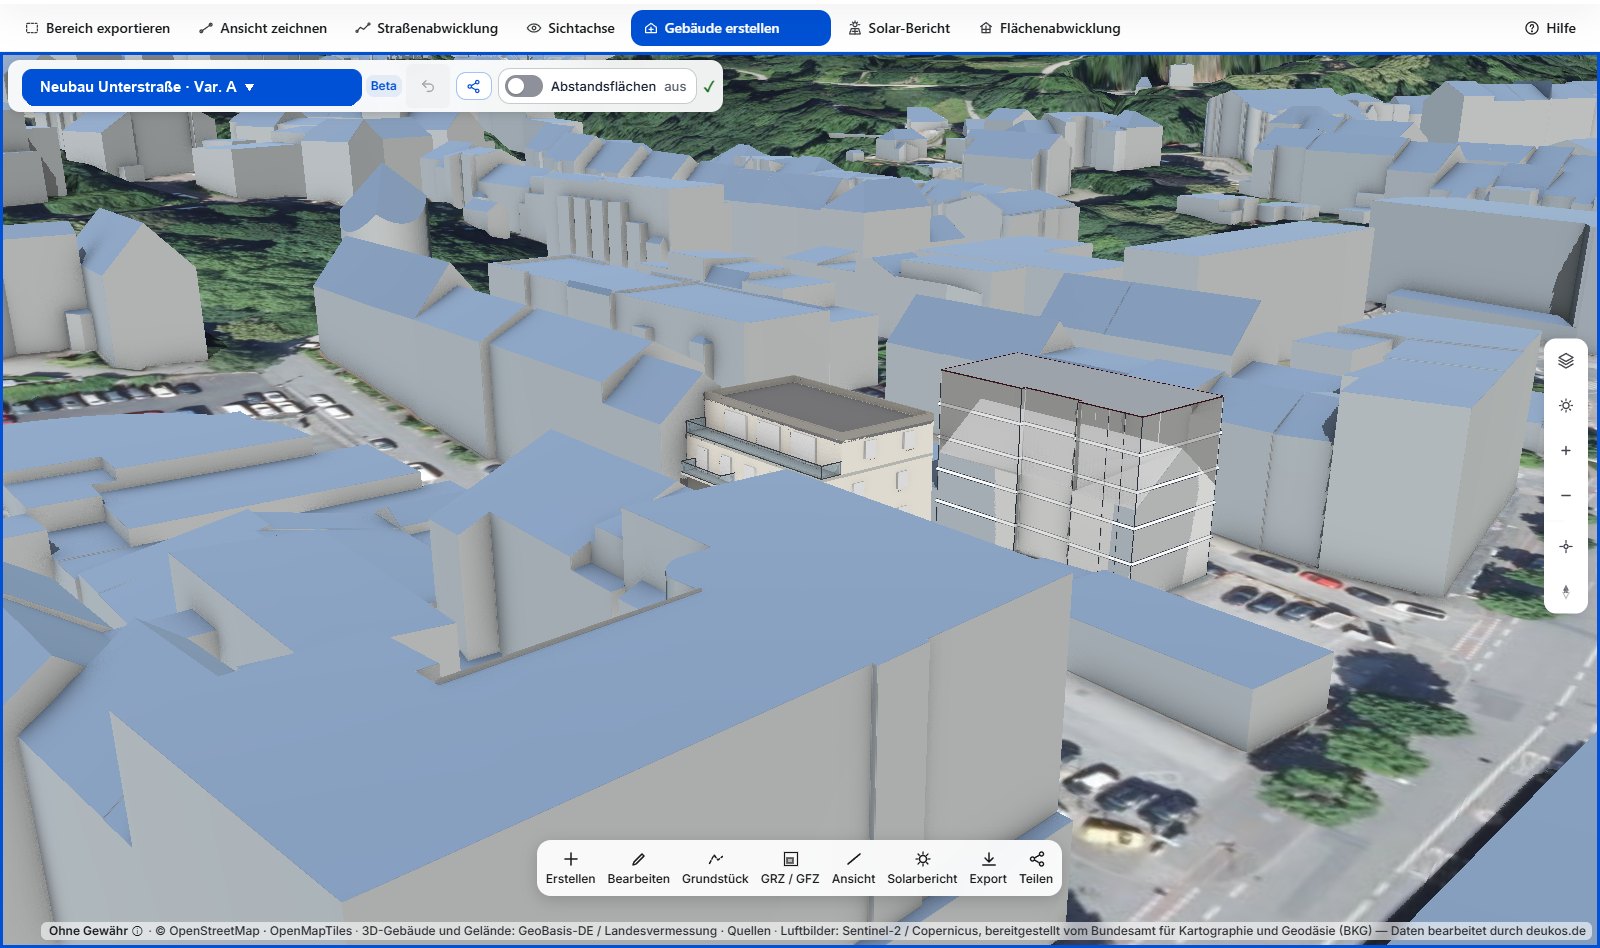Click the undo arrow icon
This screenshot has height=948, width=1600.
428,86
